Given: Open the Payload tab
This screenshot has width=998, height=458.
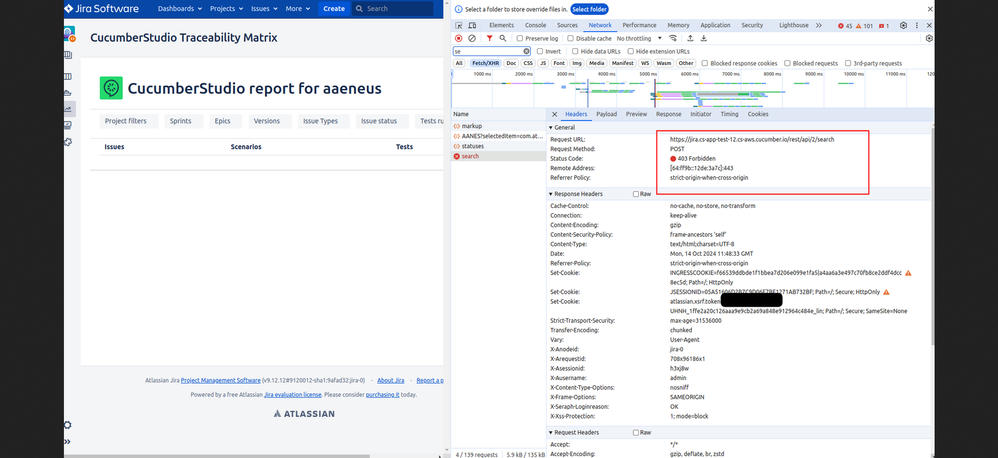Looking at the screenshot, I should point(606,114).
